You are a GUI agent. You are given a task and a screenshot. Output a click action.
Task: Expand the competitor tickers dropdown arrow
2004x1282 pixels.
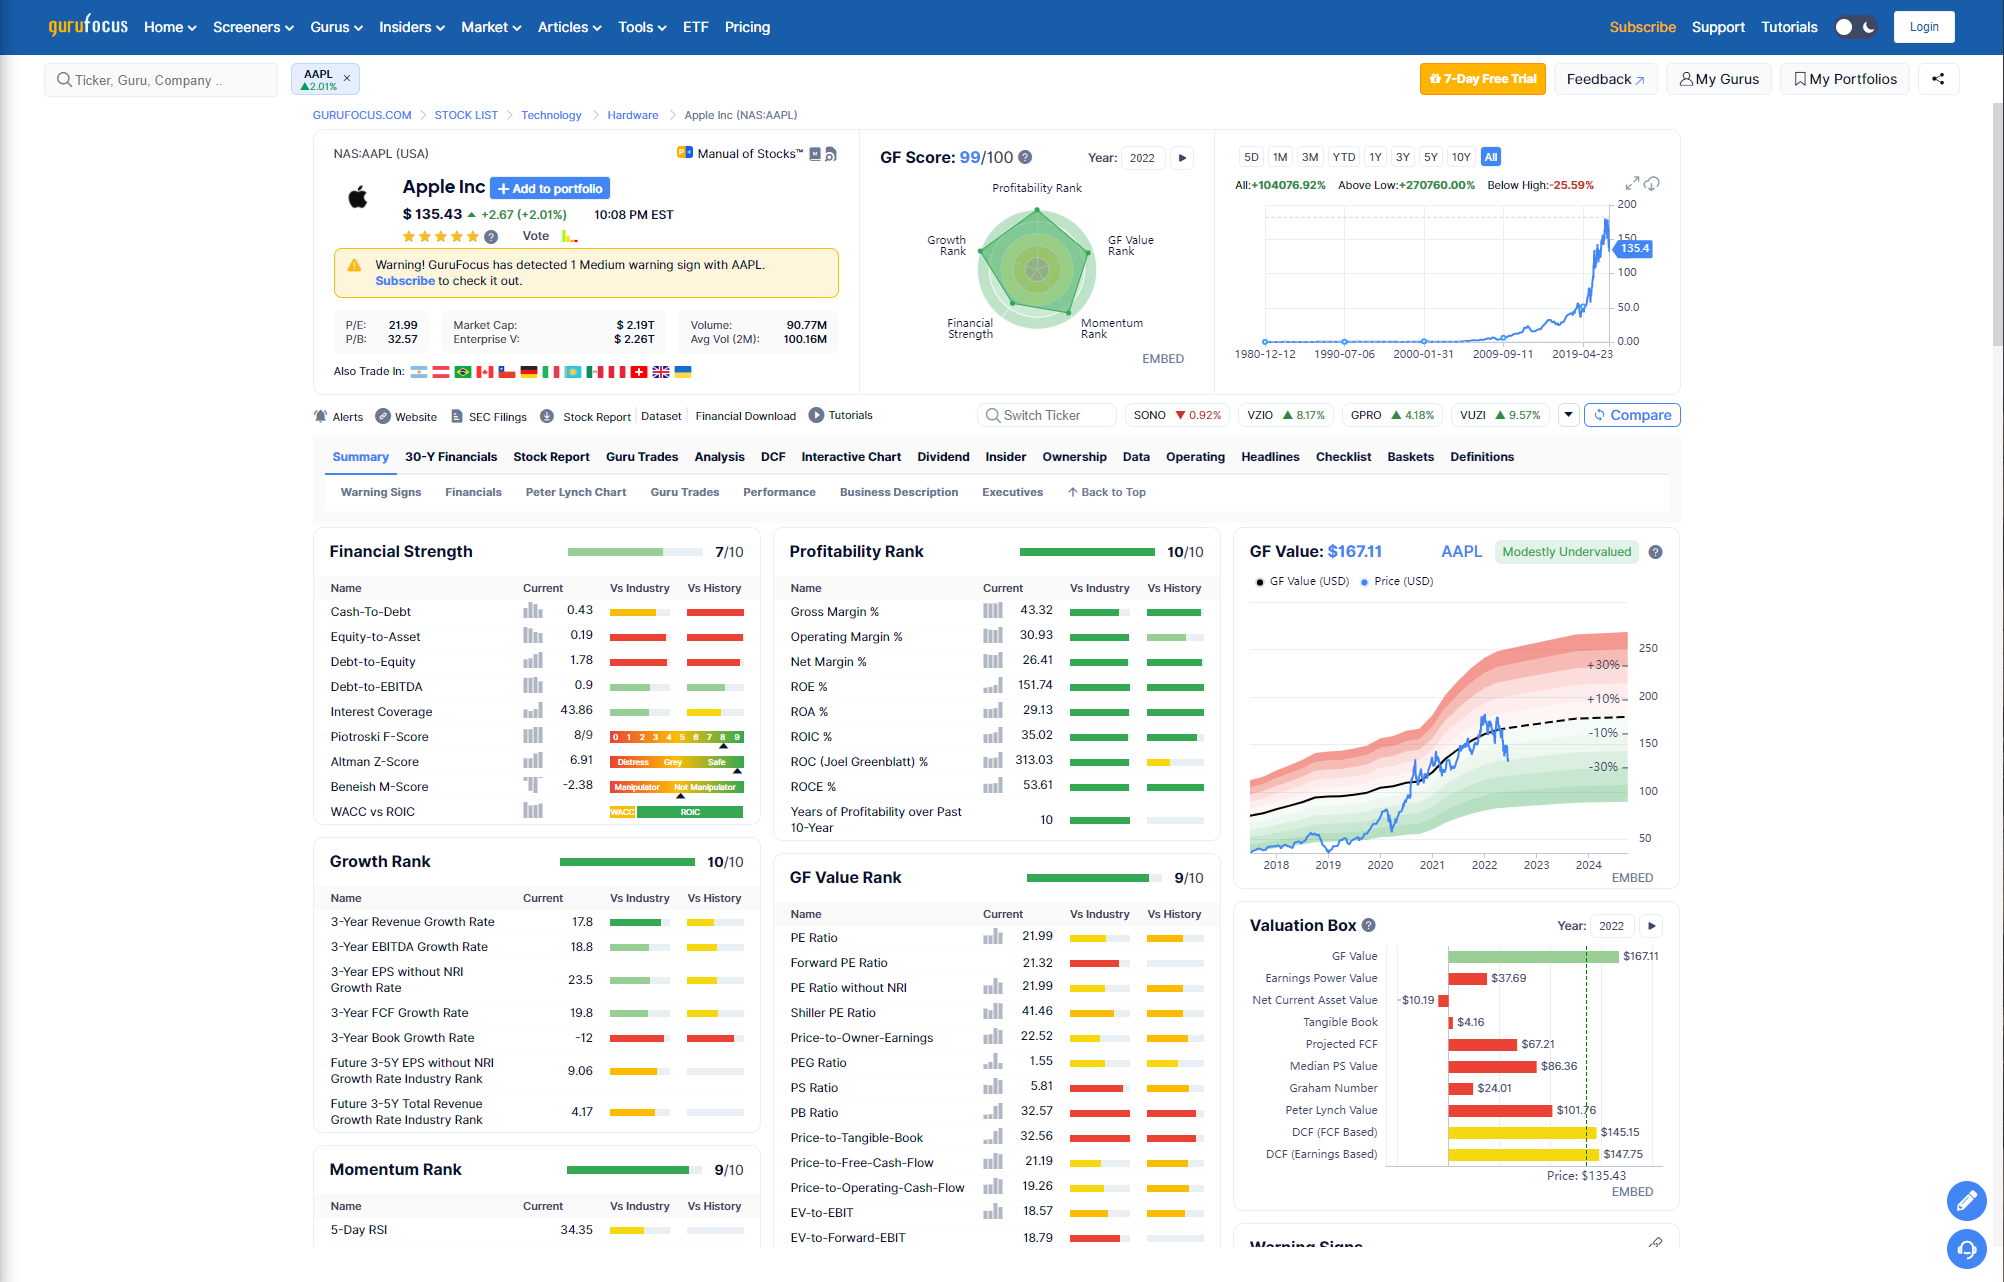1568,415
